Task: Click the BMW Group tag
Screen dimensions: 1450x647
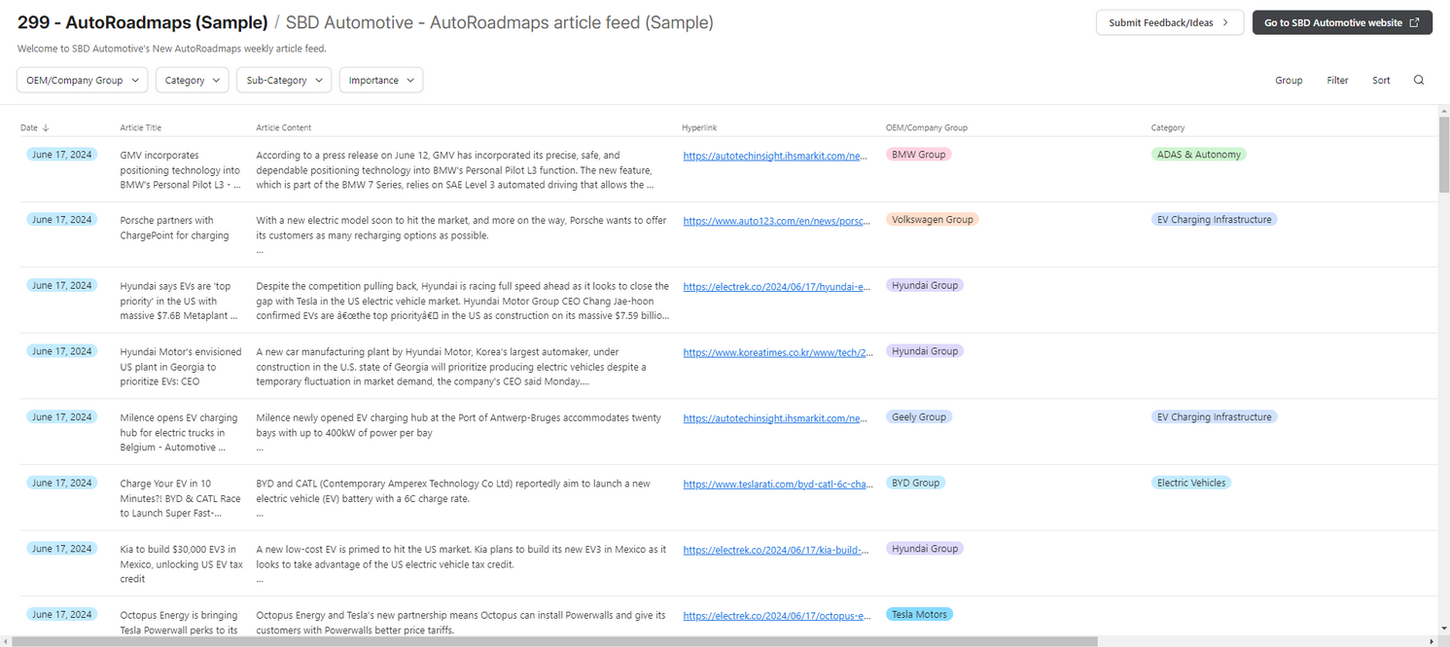Action: 918,154
